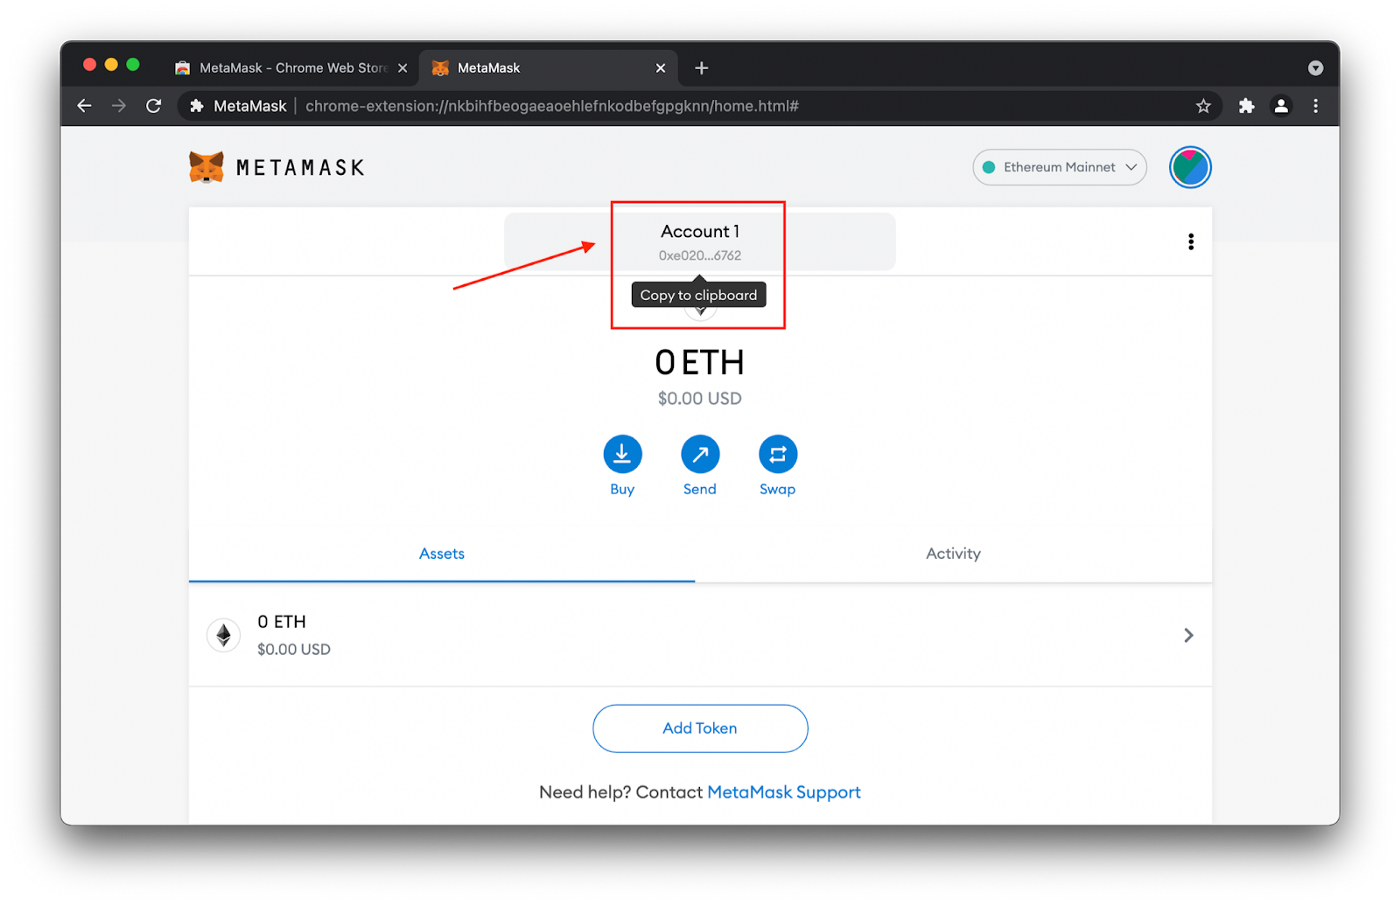The width and height of the screenshot is (1400, 905).
Task: Click the Swap label
Action: pos(778,489)
